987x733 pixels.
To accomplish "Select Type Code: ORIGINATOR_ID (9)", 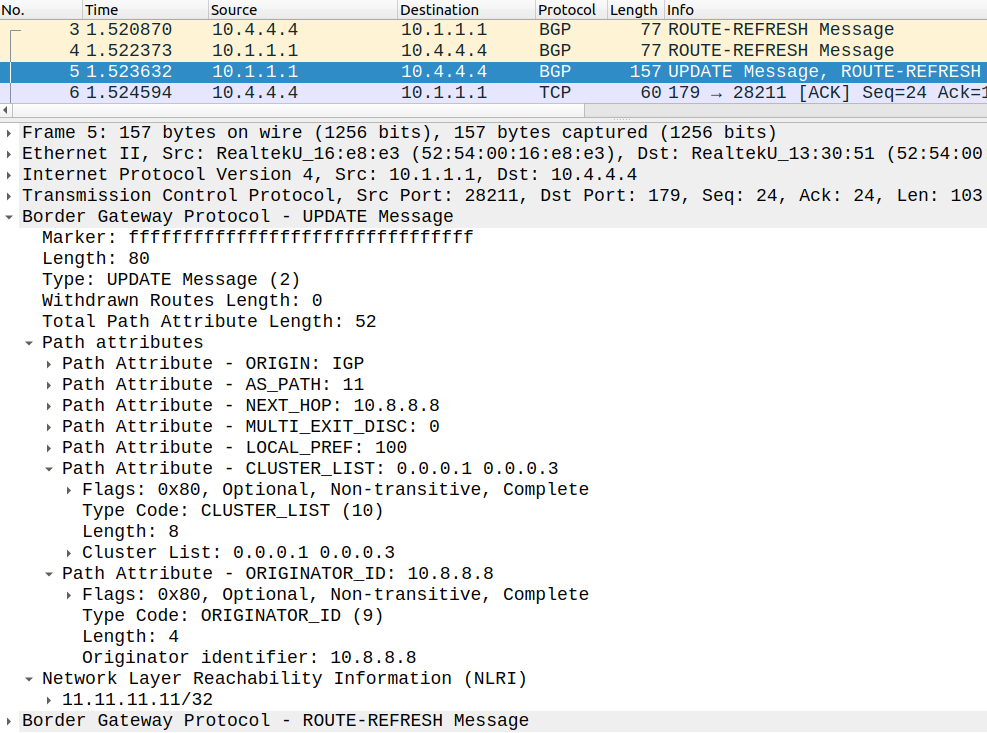I will 232,616.
